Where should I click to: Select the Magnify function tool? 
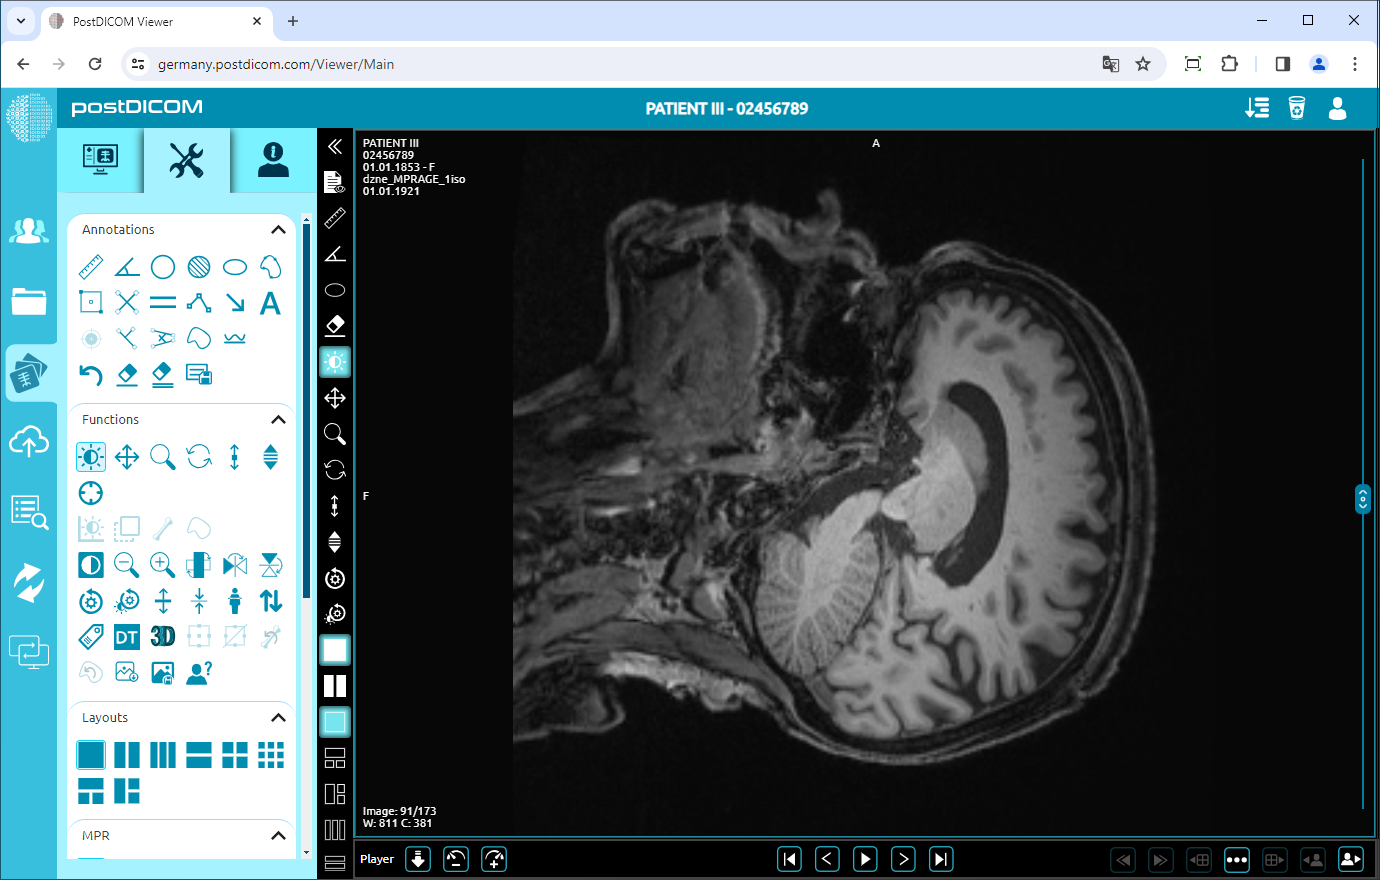point(162,456)
